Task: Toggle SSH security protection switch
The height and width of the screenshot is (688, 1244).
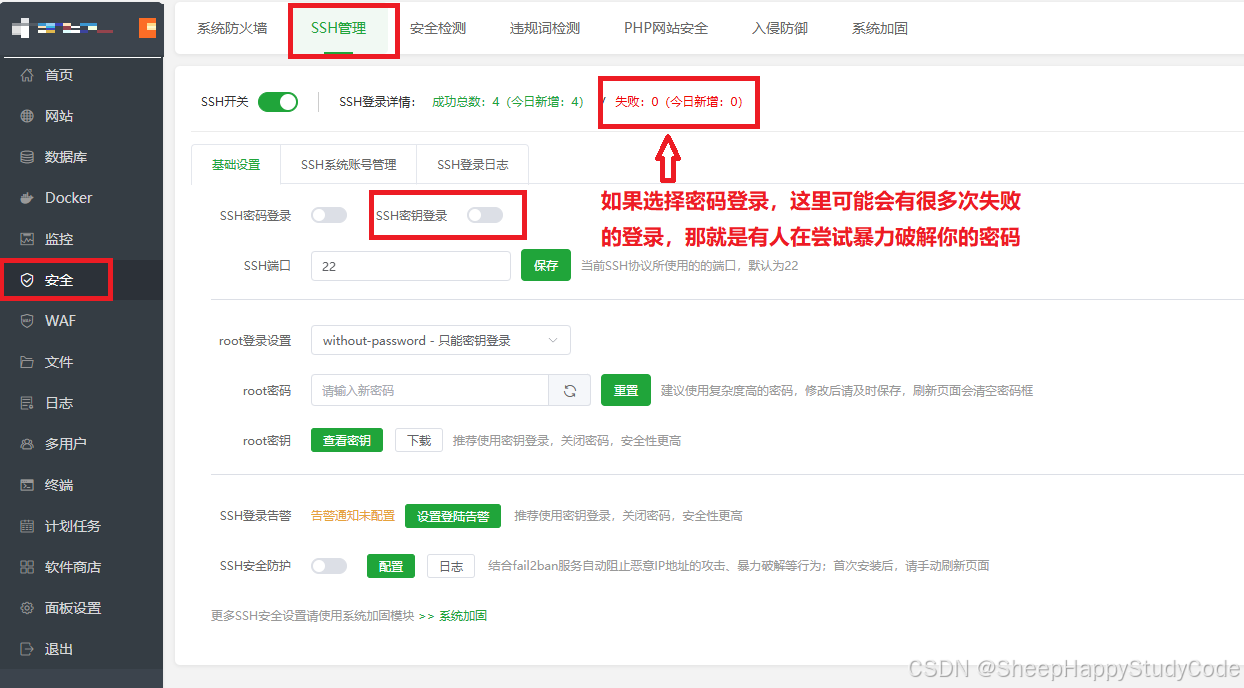Action: click(x=329, y=566)
